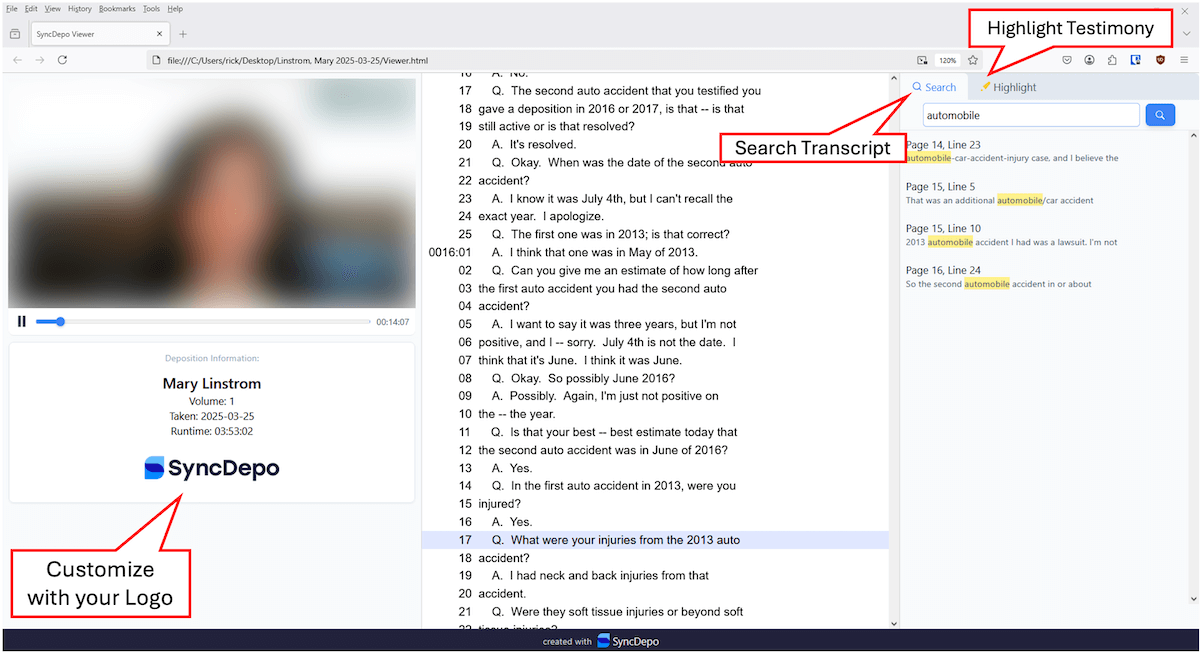Open the Tools menu
Image resolution: width=1200 pixels, height=653 pixels.
pos(151,8)
